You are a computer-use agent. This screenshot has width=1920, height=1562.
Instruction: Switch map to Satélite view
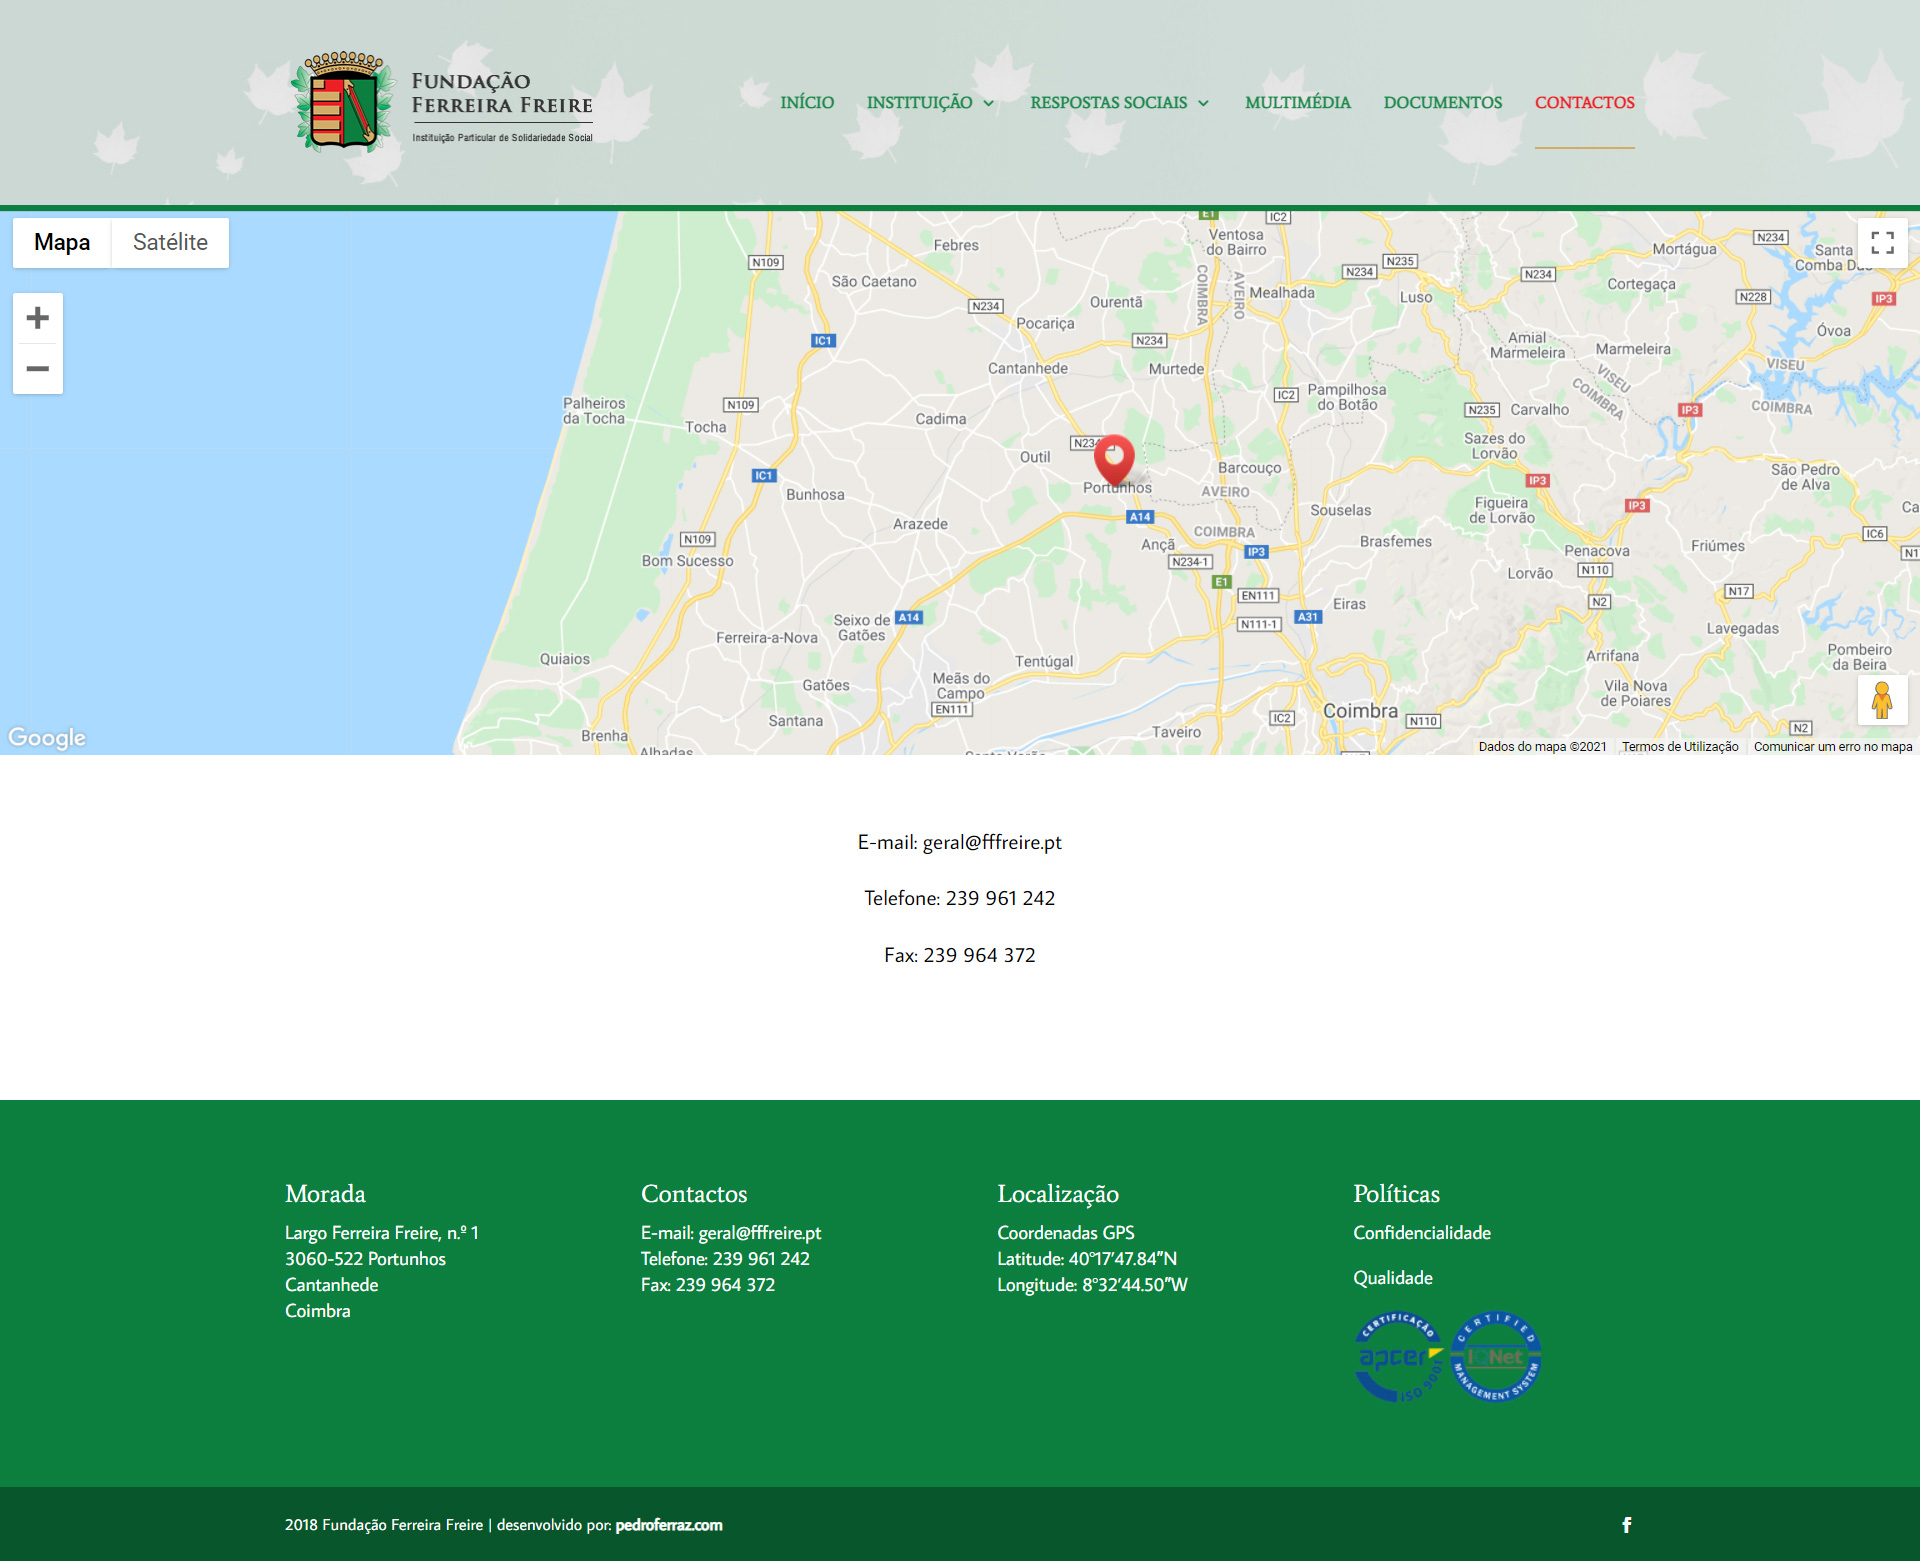(x=170, y=243)
